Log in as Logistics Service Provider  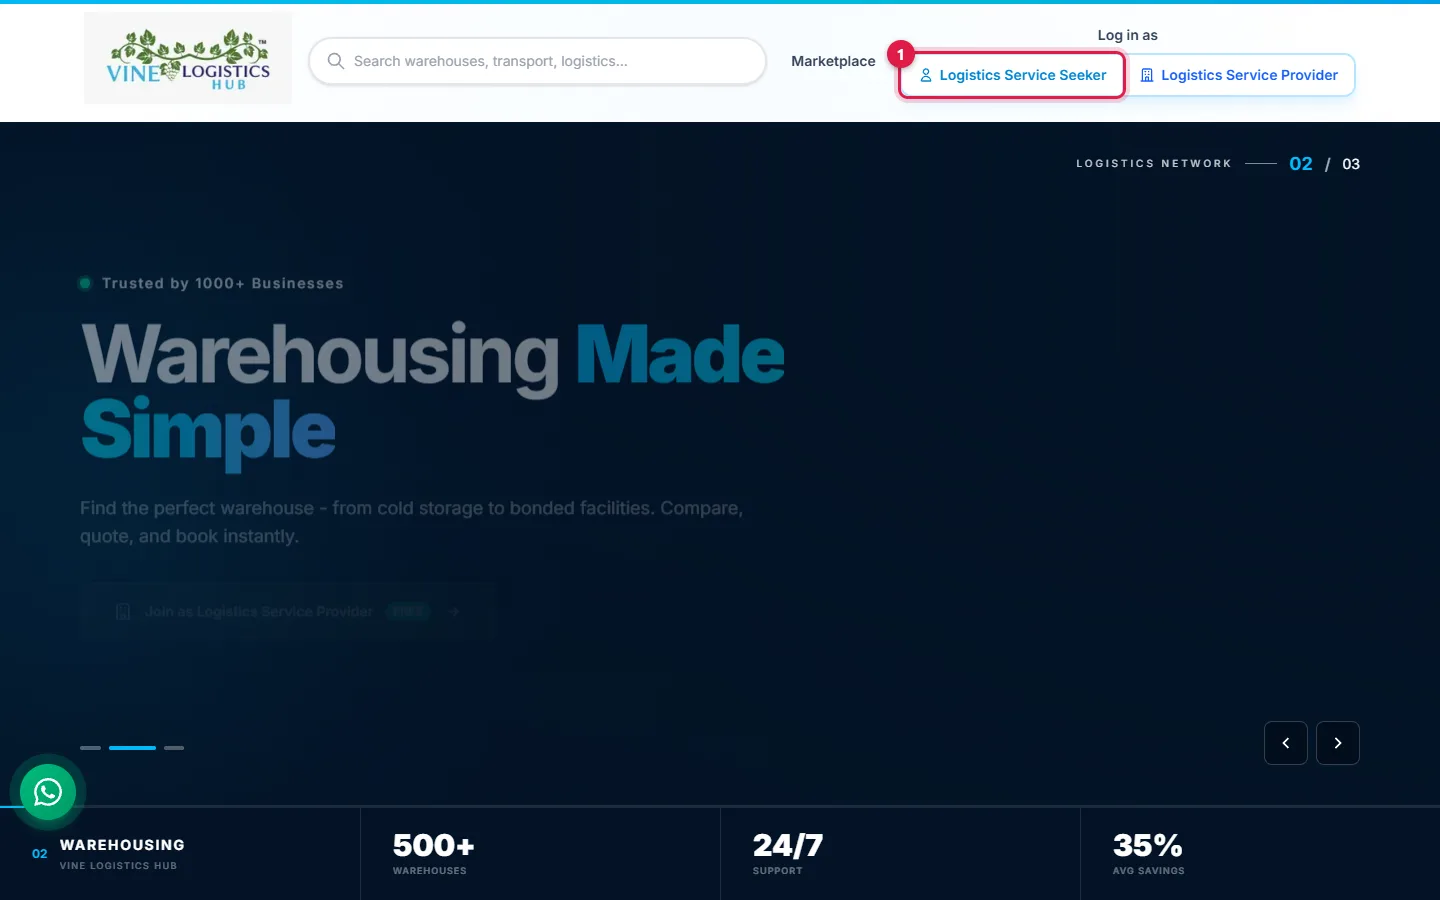click(1240, 75)
